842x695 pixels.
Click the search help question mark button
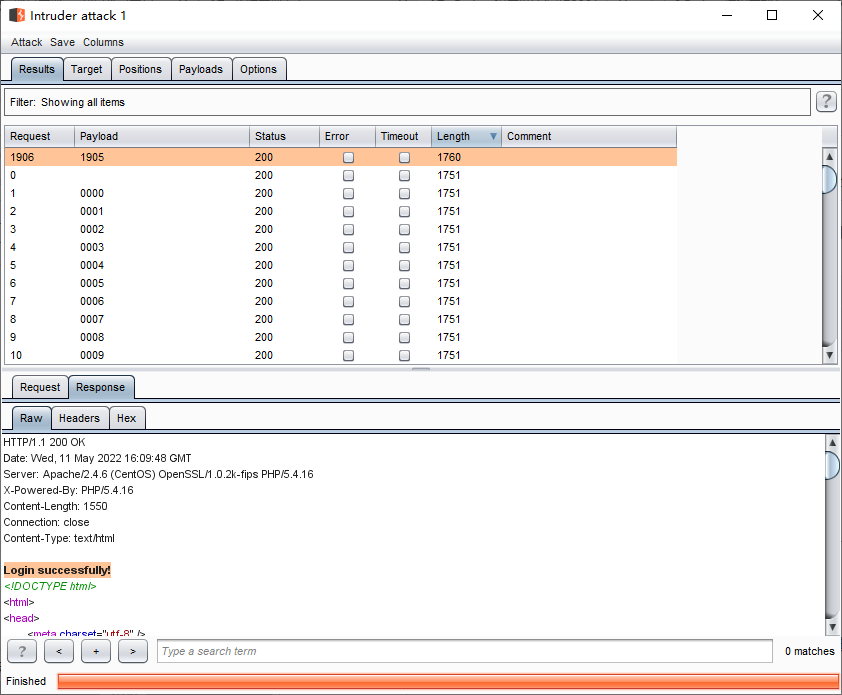tap(22, 651)
